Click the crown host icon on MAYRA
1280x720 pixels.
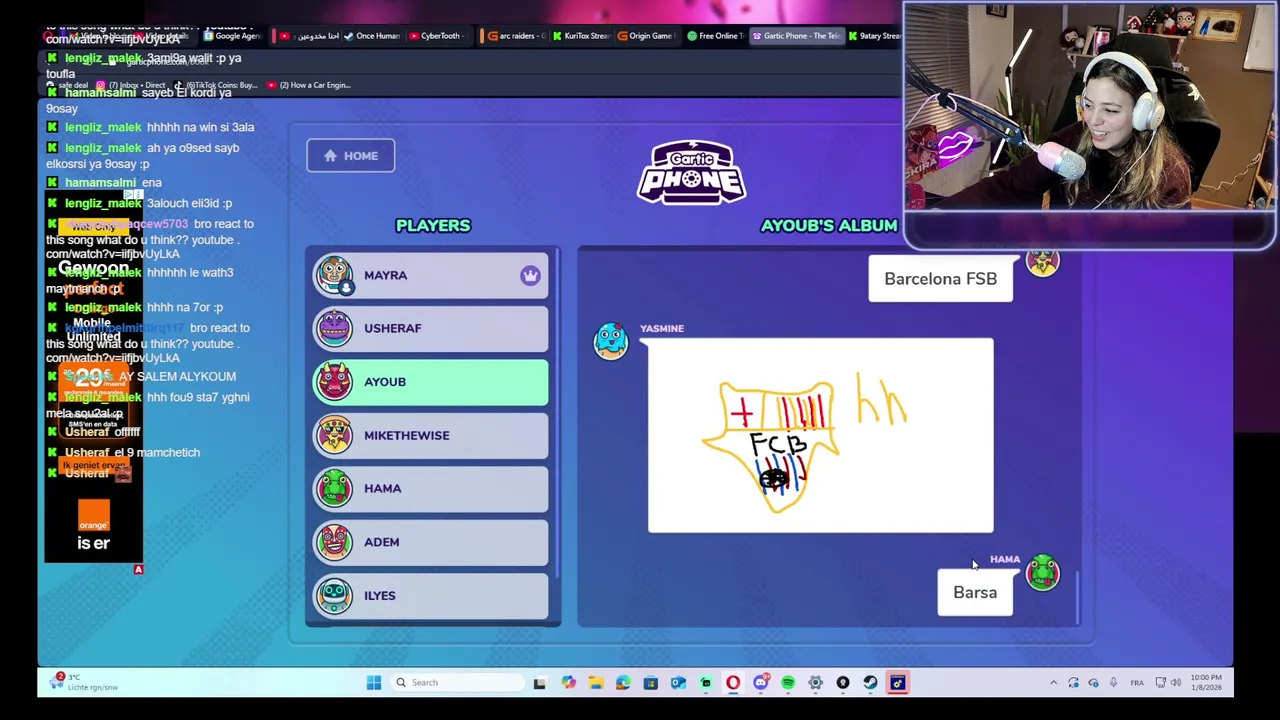(529, 275)
